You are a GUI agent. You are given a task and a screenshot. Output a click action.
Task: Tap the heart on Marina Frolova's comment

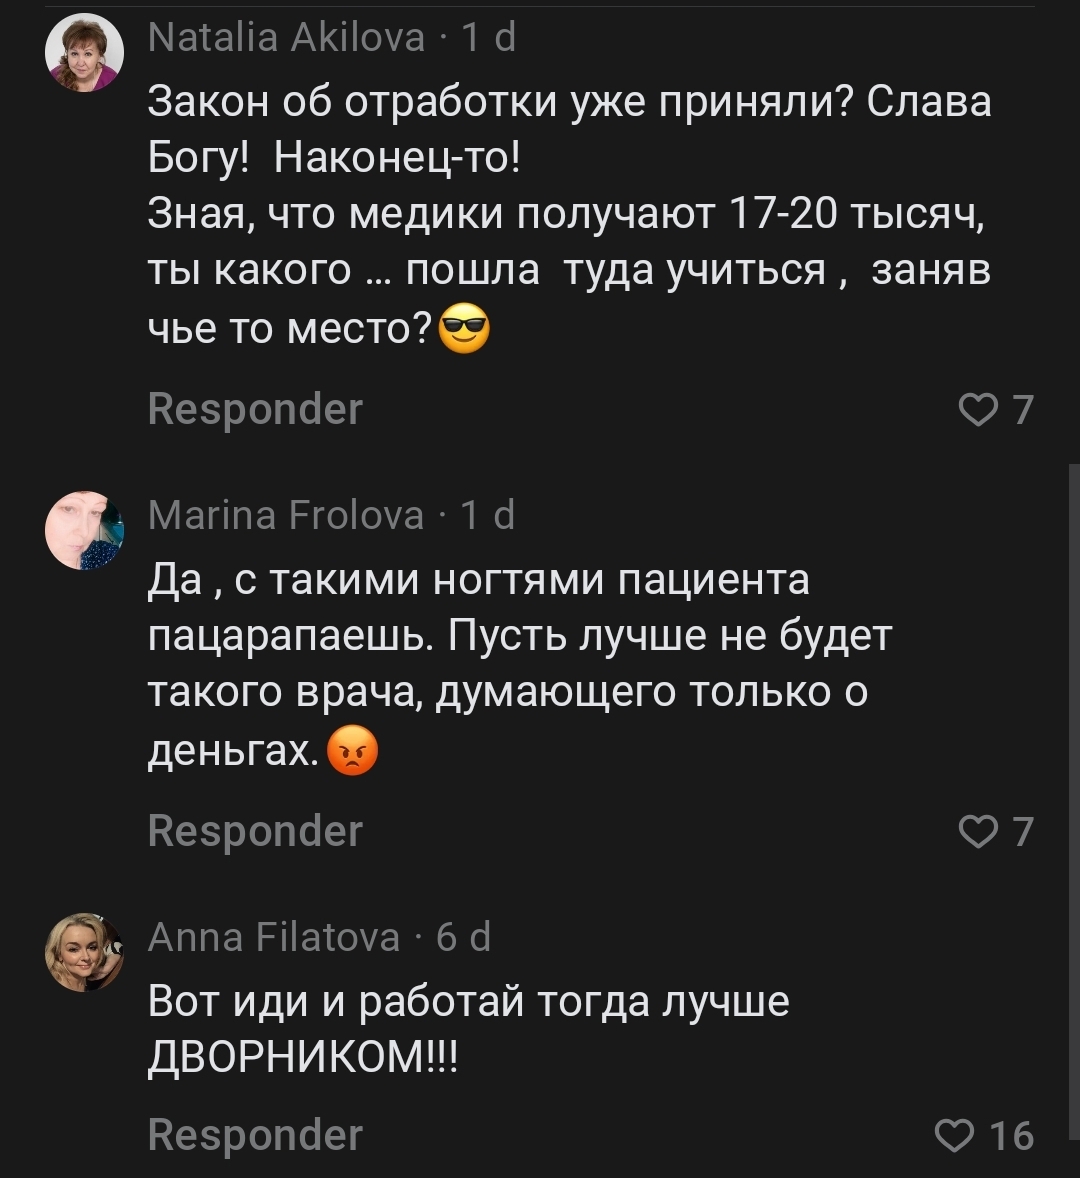click(x=976, y=832)
